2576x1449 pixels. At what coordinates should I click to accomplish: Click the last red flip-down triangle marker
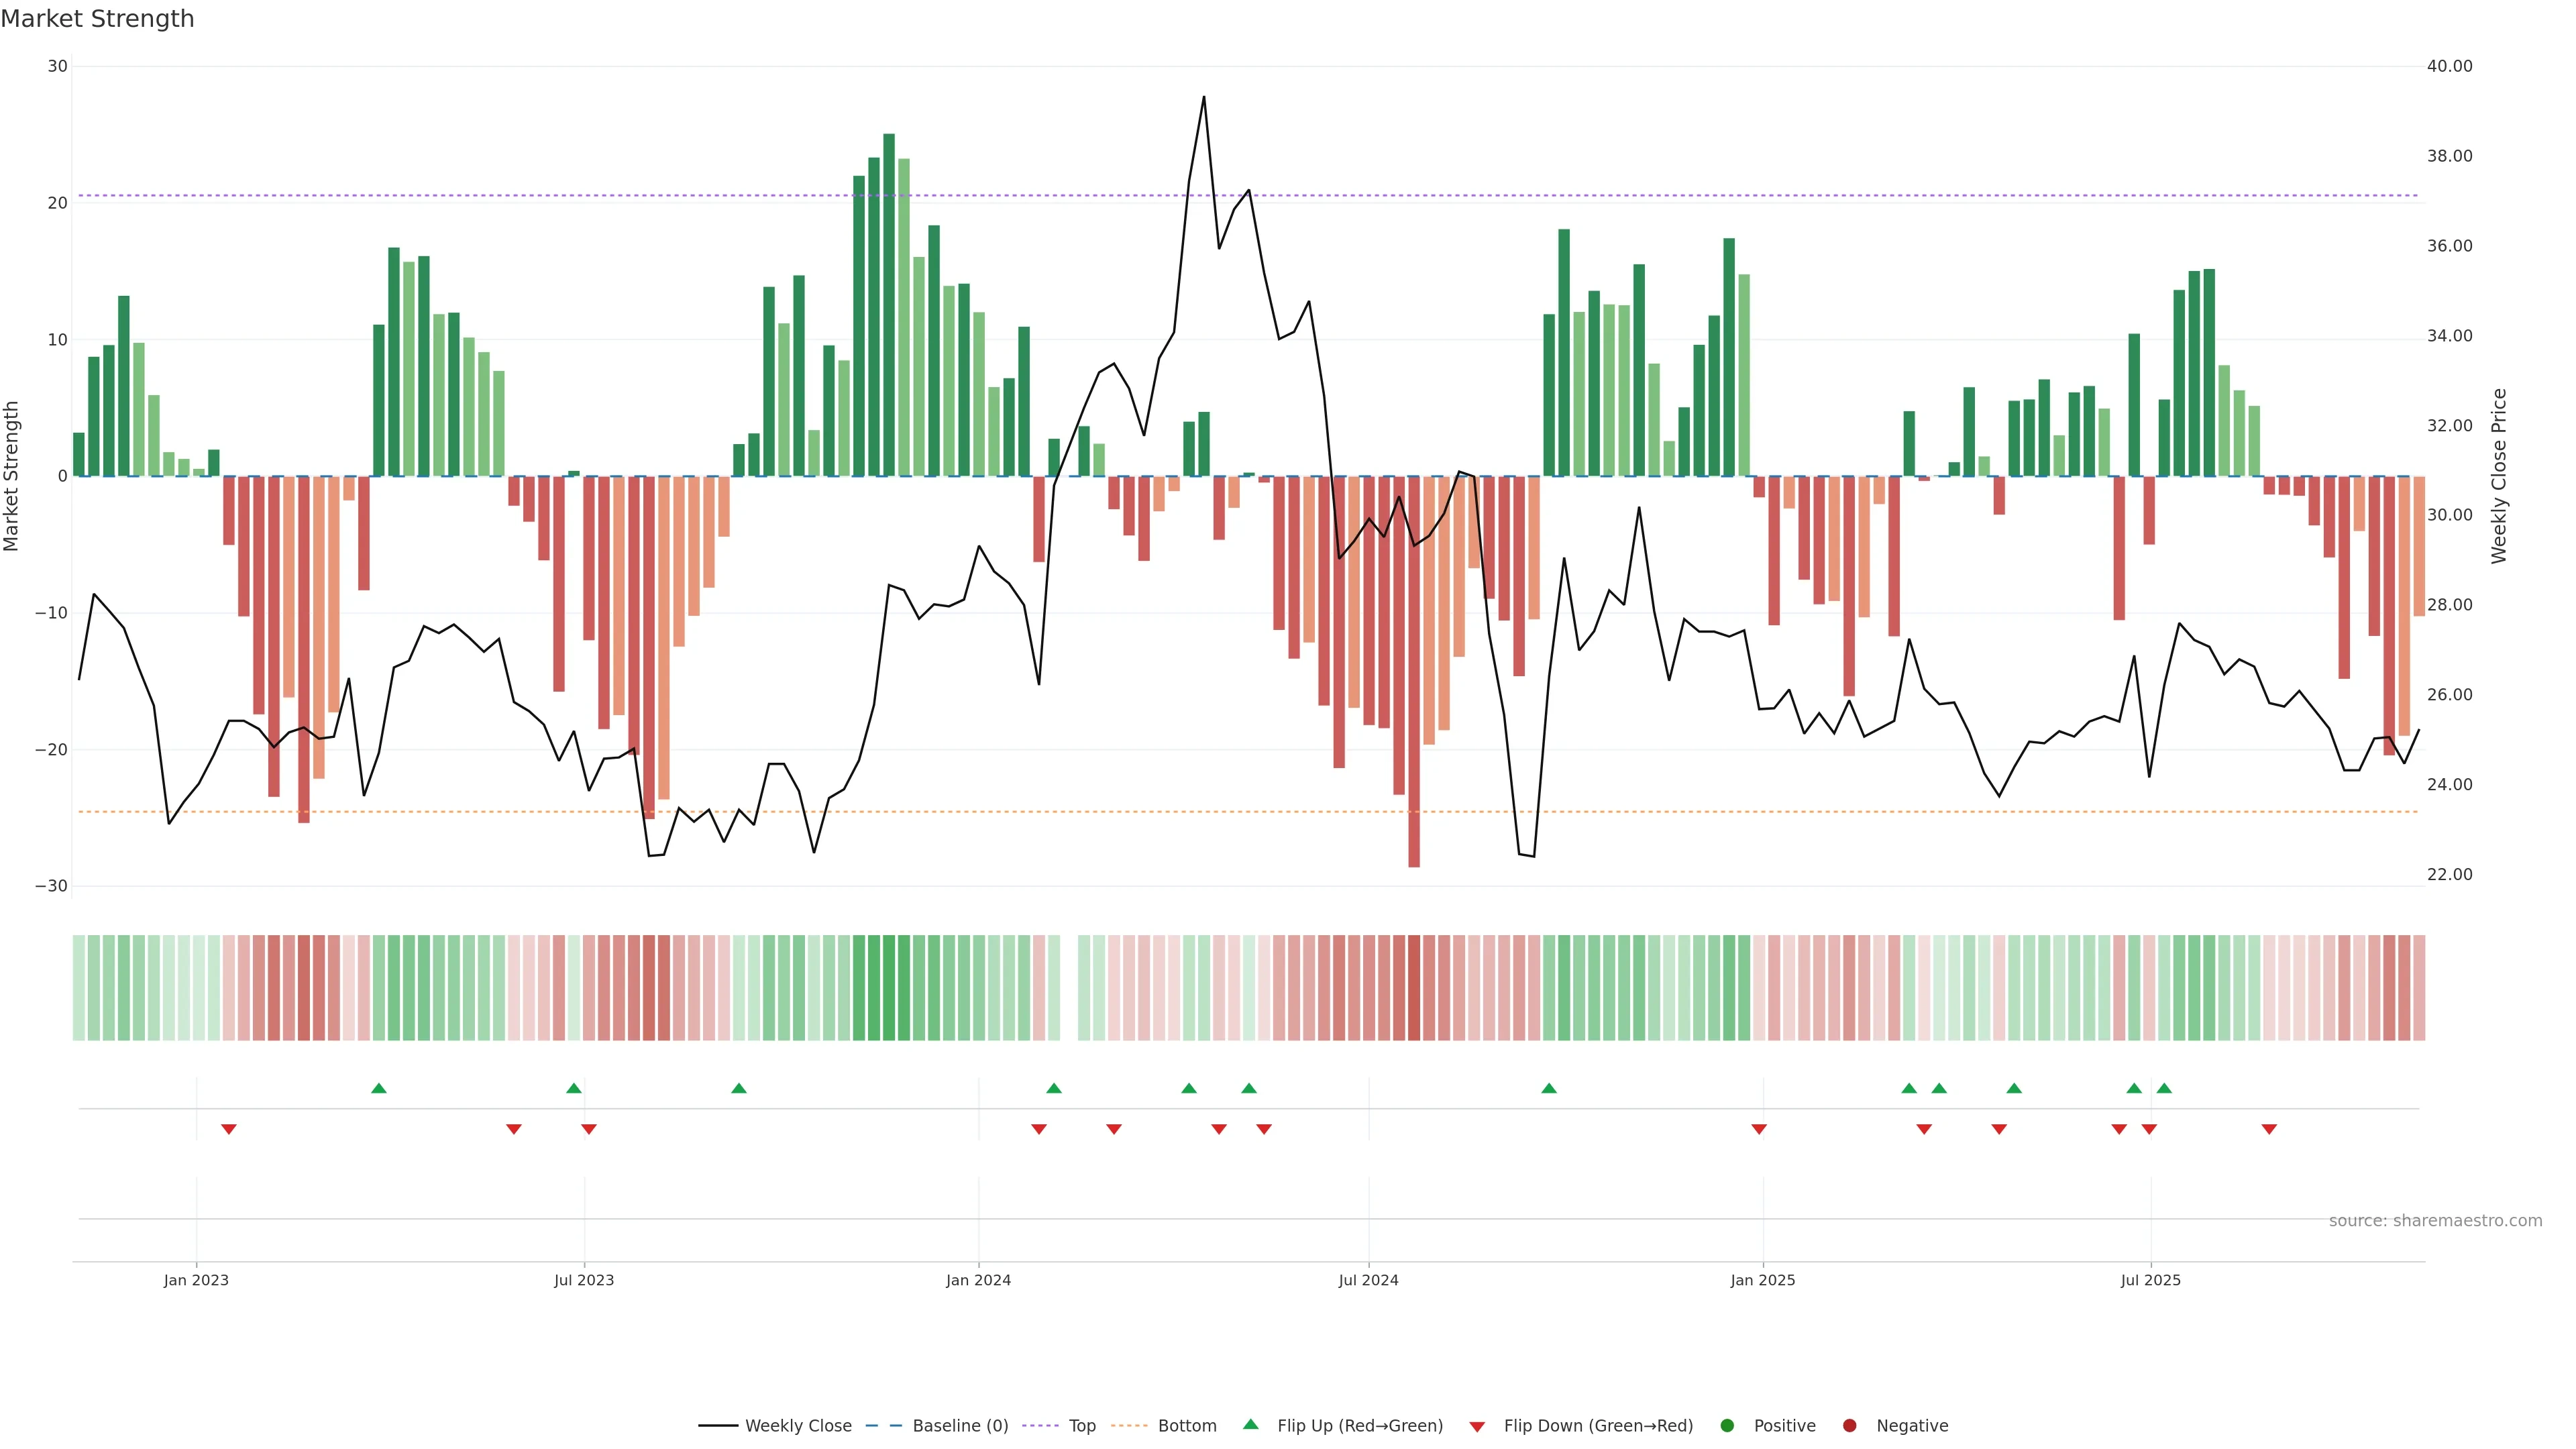click(2269, 1129)
